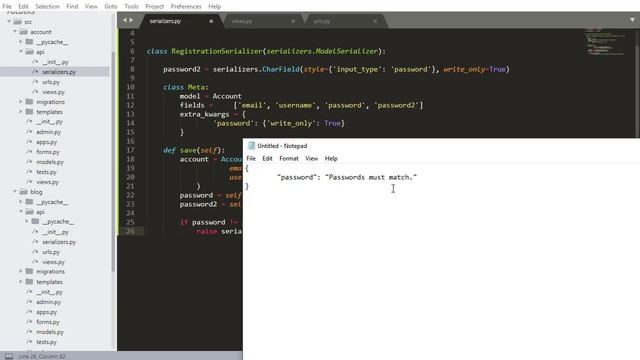640x360 pixels.
Task: Open Notepad's Help menu
Action: click(x=331, y=158)
